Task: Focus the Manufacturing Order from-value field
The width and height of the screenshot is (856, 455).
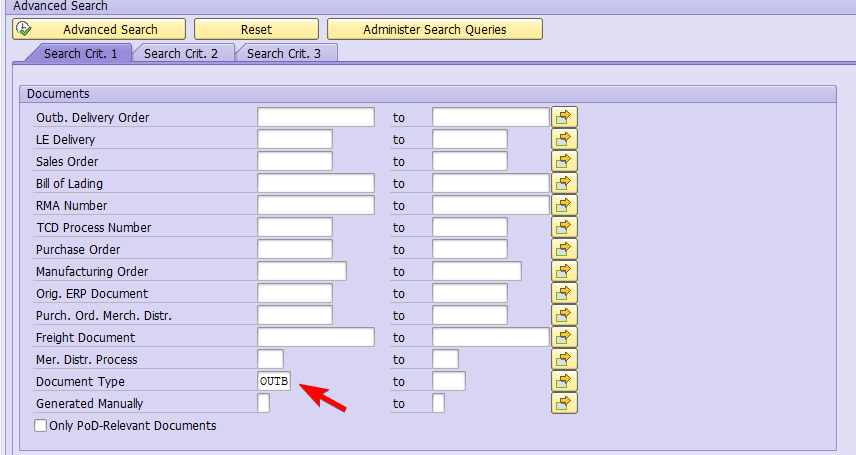Action: [301, 271]
